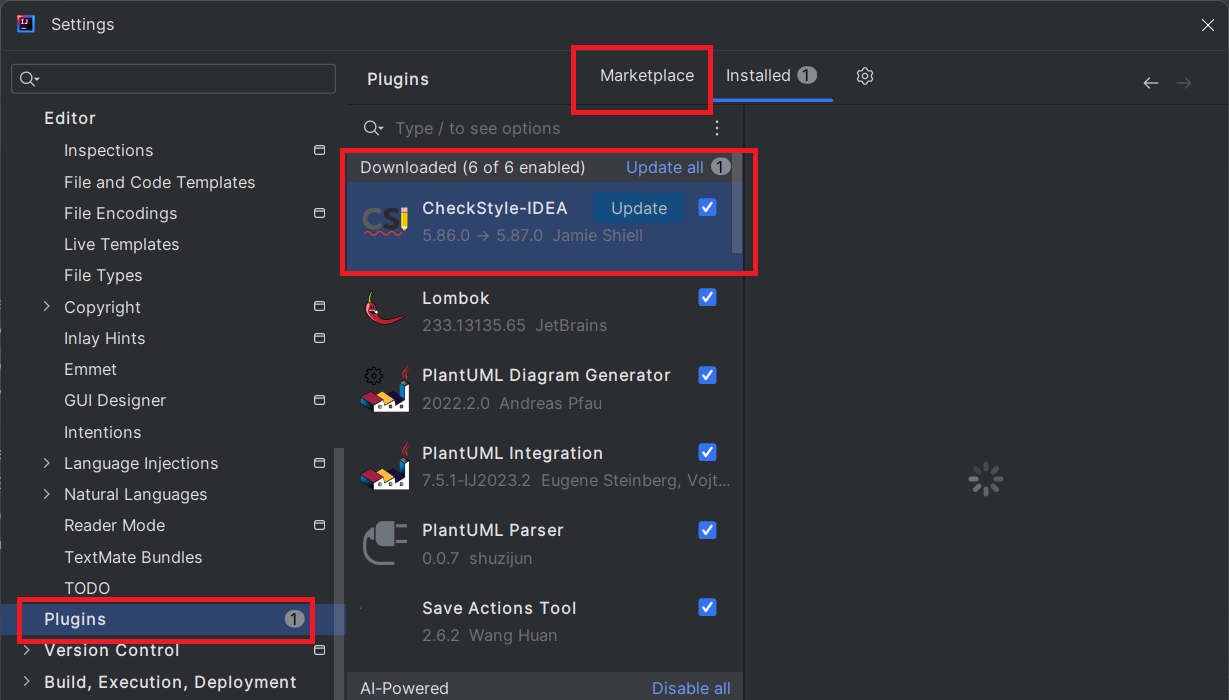
Task: Click the Update all link
Action: click(665, 167)
